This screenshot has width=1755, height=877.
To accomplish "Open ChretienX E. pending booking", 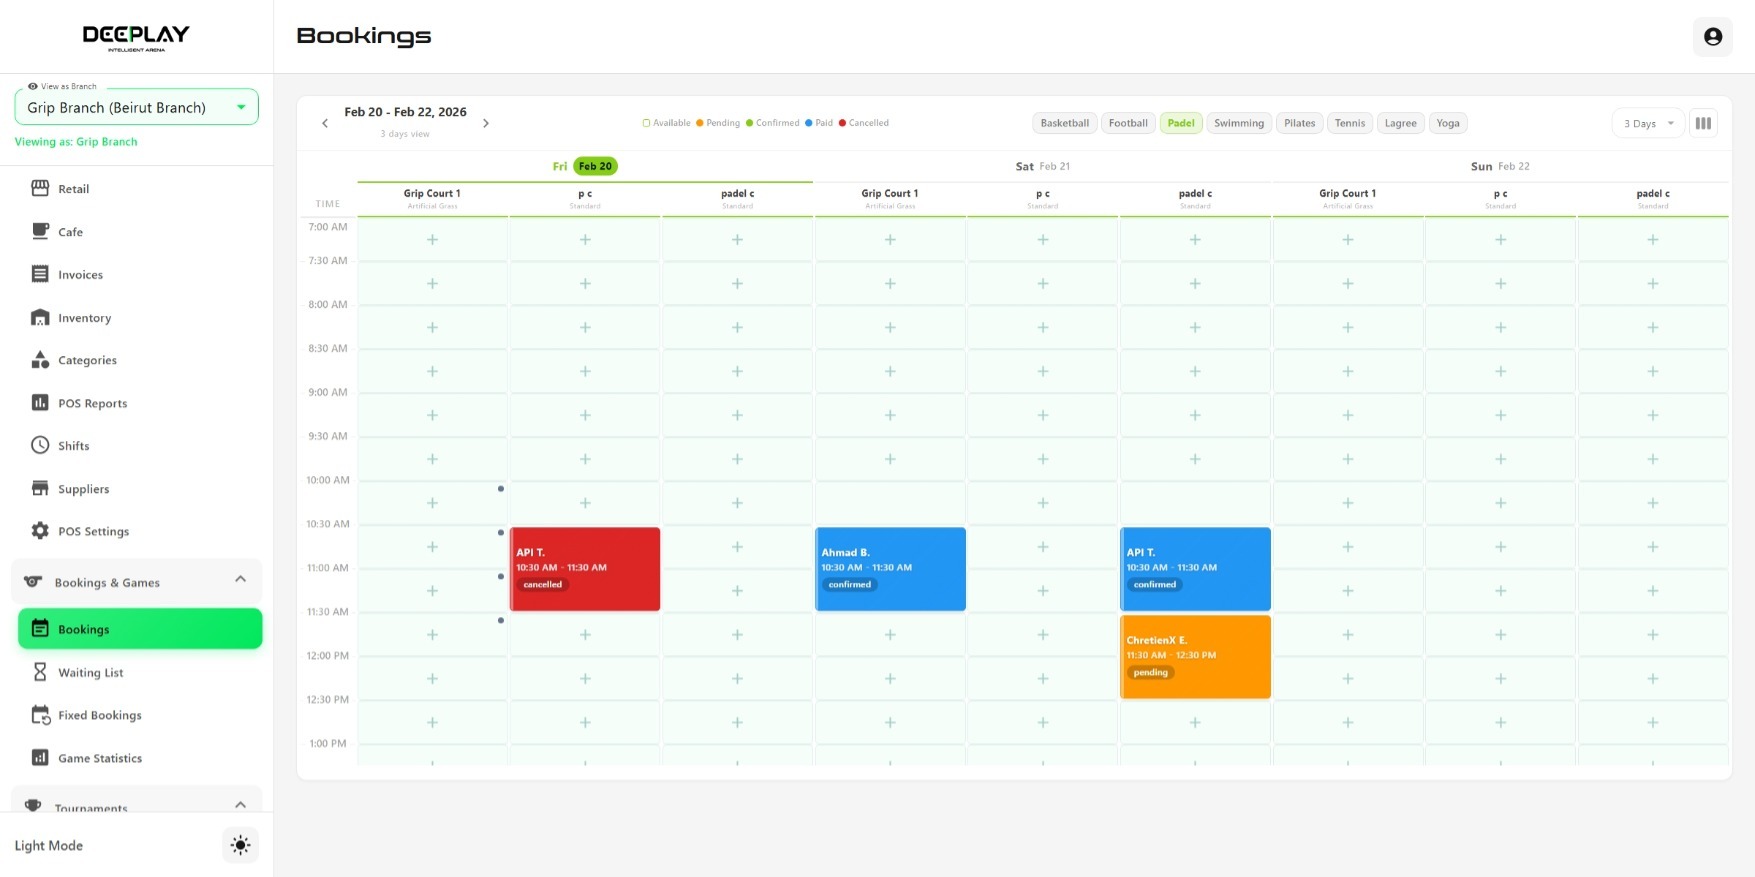I will (1195, 657).
